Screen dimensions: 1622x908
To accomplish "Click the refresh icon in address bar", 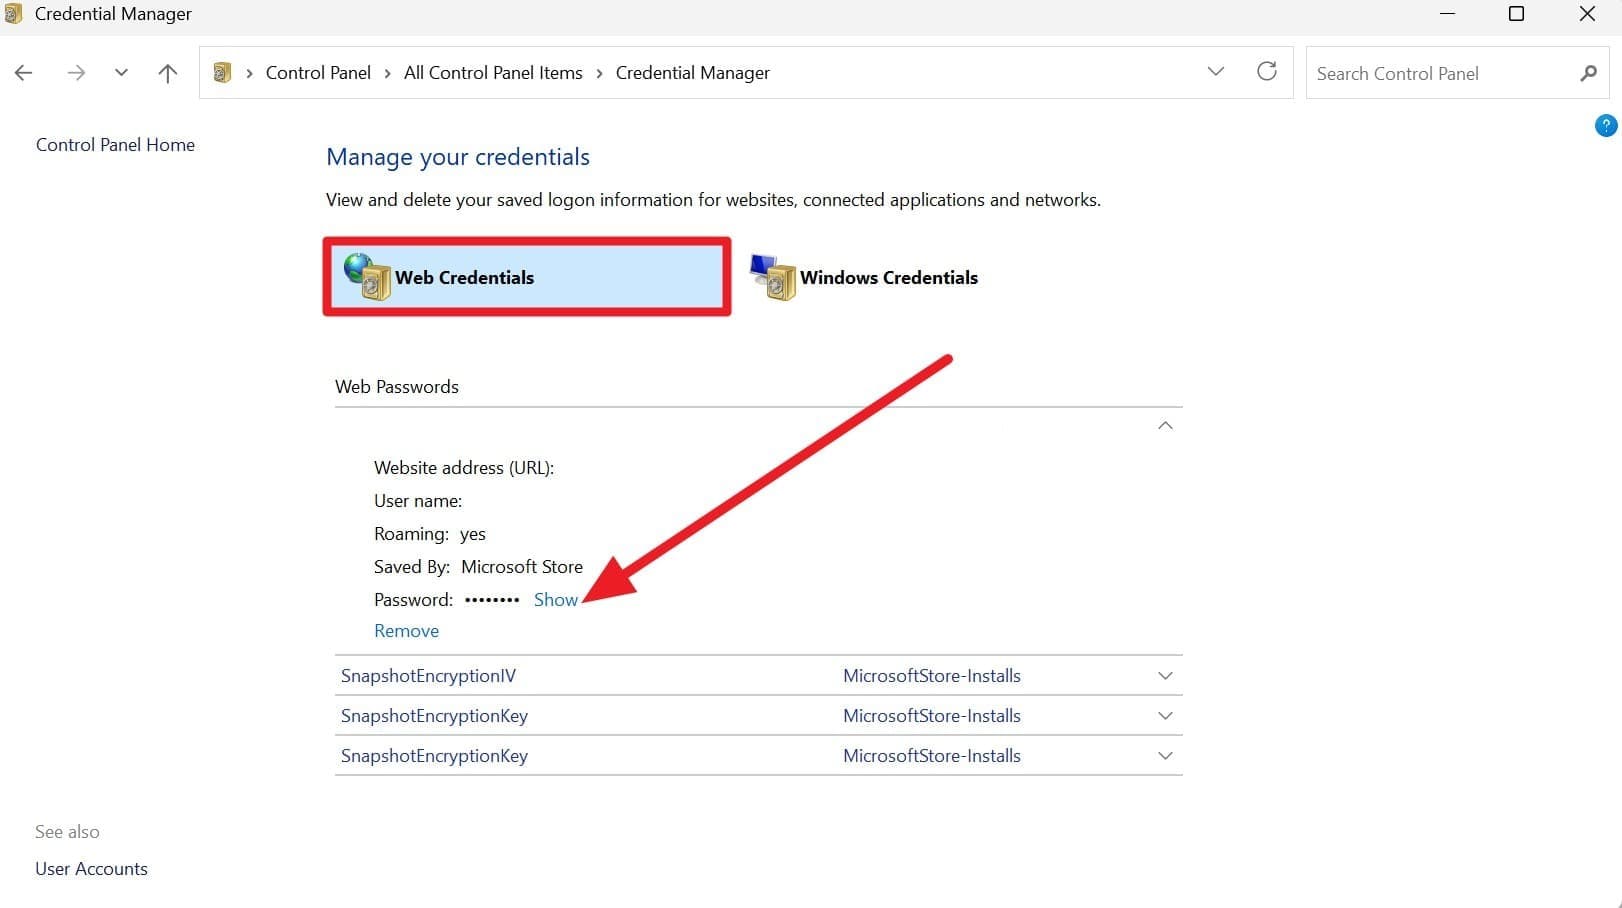I will [1267, 72].
